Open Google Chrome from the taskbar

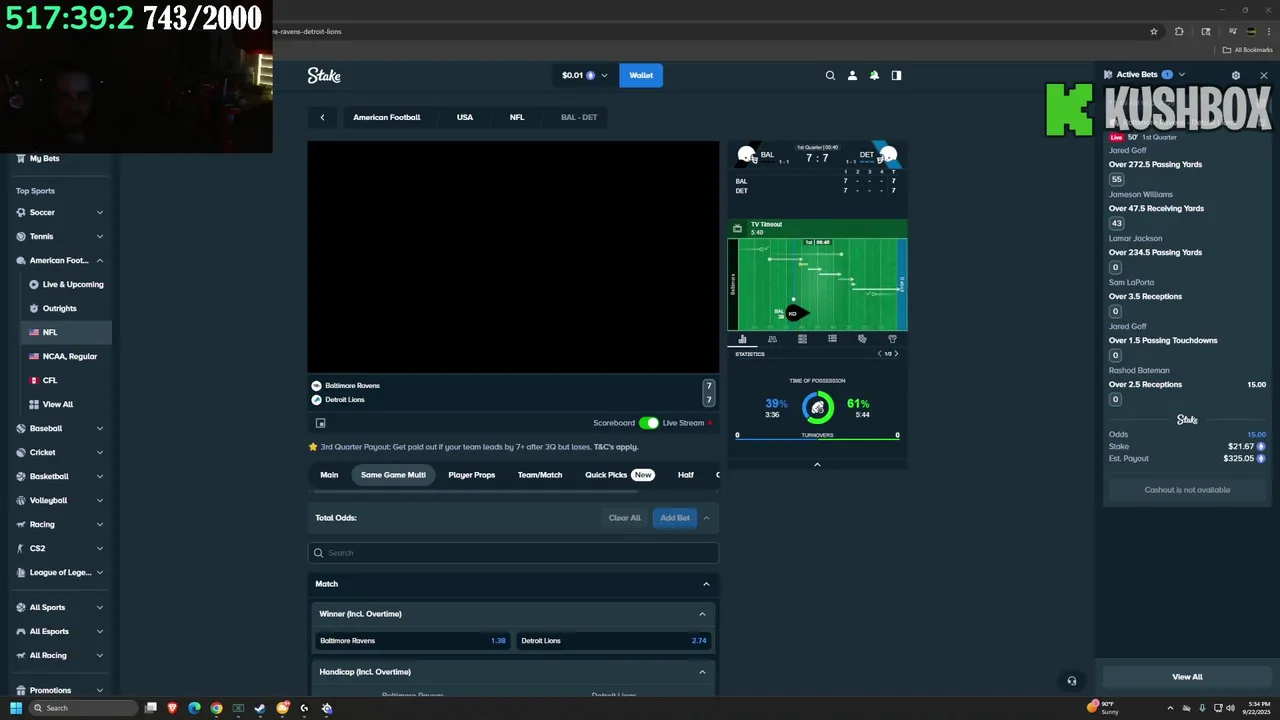(x=216, y=708)
